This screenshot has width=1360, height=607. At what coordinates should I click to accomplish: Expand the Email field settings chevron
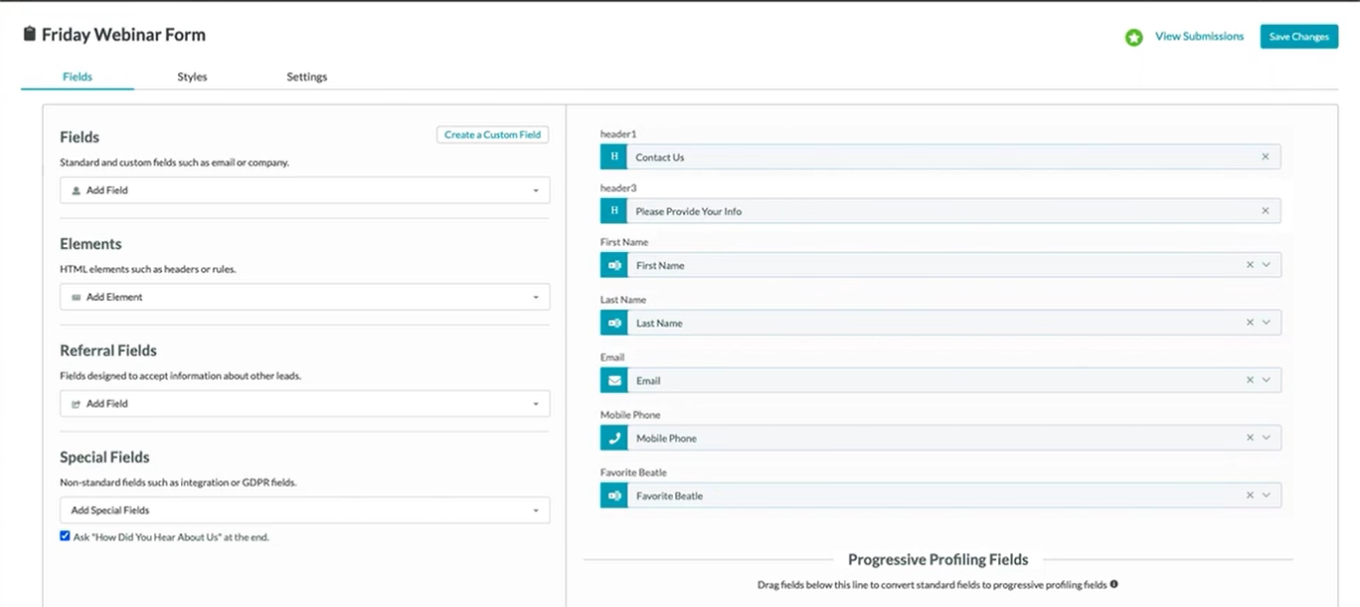tap(1266, 381)
